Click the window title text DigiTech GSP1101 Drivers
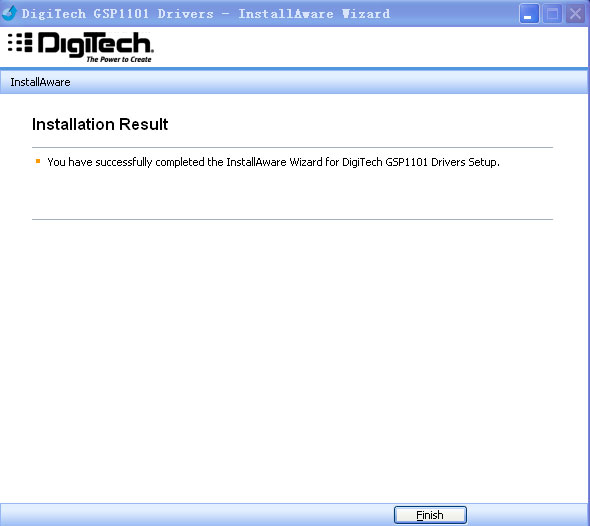 pyautogui.click(x=117, y=14)
